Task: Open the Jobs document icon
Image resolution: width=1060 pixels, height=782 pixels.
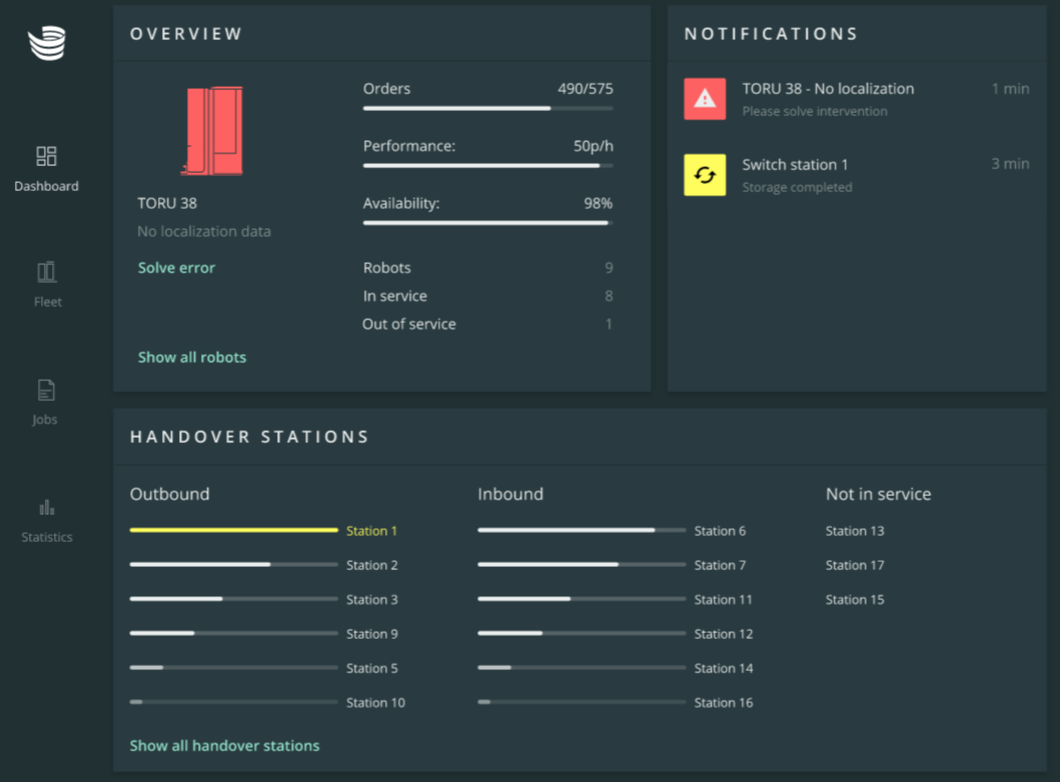Action: [46, 390]
